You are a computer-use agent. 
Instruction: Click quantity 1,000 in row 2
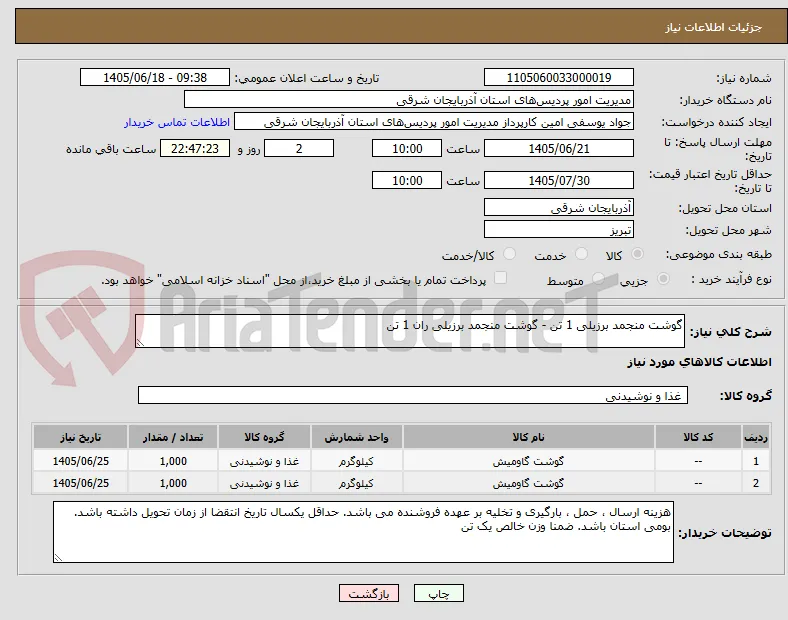pos(173,483)
